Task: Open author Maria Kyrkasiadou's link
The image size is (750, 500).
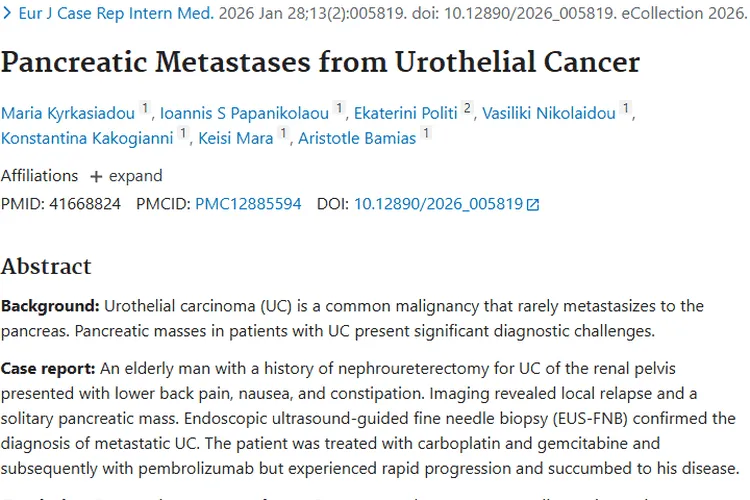Action: 67,113
